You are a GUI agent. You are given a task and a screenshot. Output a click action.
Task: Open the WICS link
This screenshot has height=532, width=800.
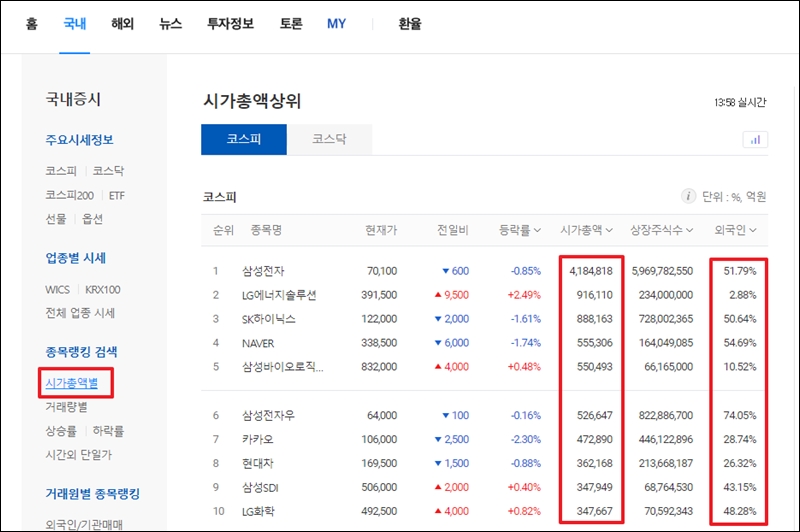57,290
